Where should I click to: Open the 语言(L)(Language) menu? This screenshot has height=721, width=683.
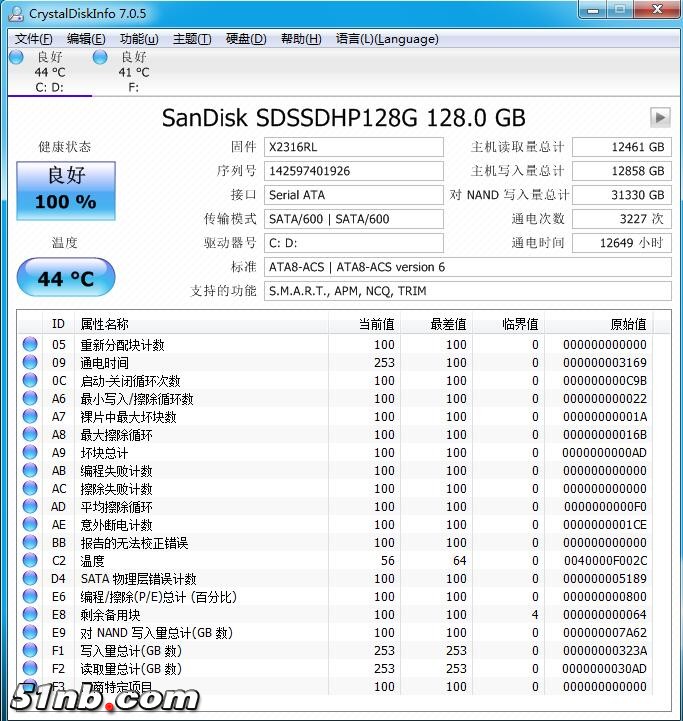coord(387,39)
